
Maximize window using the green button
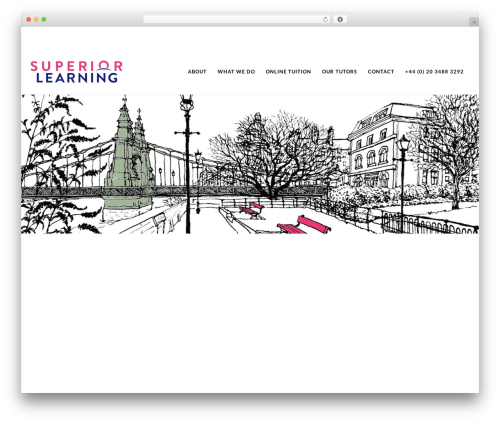(x=44, y=20)
